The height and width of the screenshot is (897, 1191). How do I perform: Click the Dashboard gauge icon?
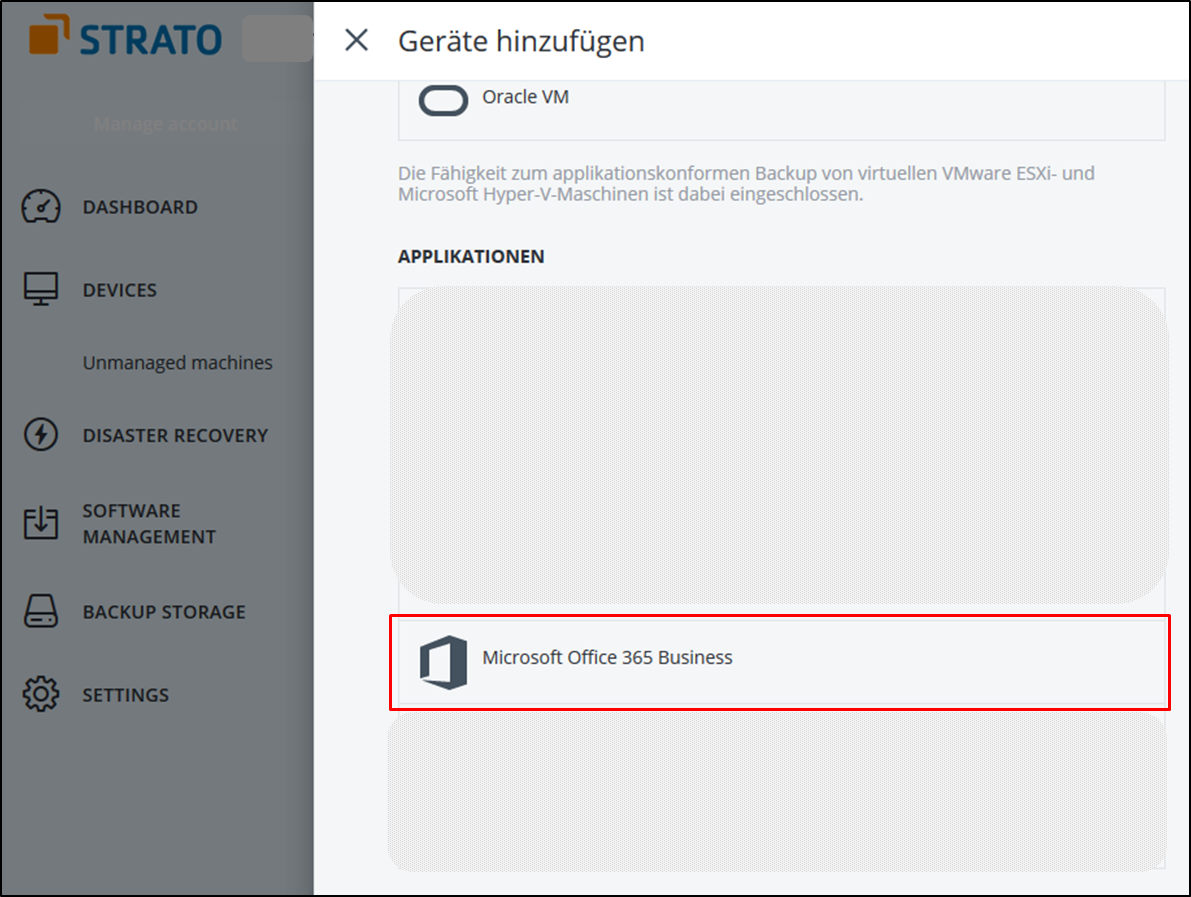[41, 207]
